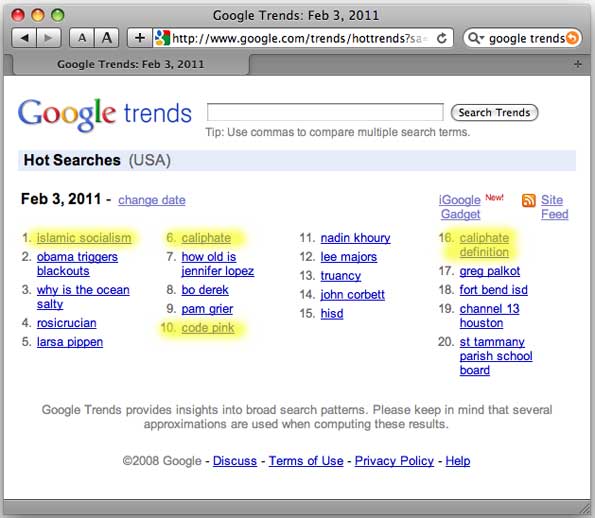The height and width of the screenshot is (518, 595).
Task: Click the address bar URL field
Action: tap(296, 38)
